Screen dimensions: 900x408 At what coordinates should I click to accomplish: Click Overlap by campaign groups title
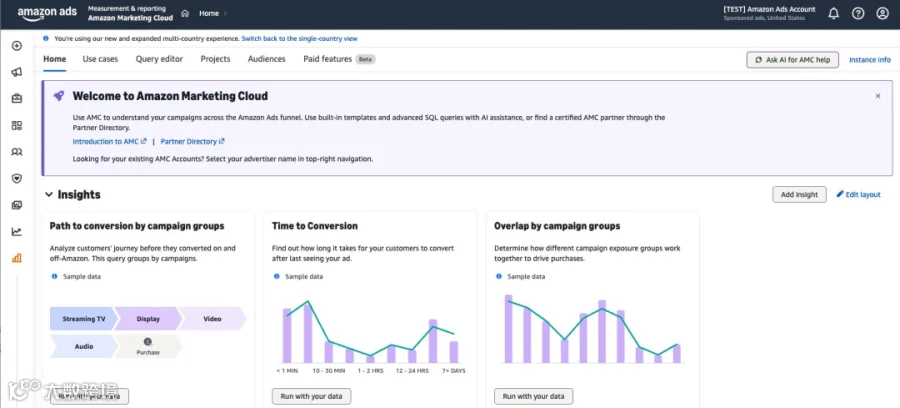557,226
